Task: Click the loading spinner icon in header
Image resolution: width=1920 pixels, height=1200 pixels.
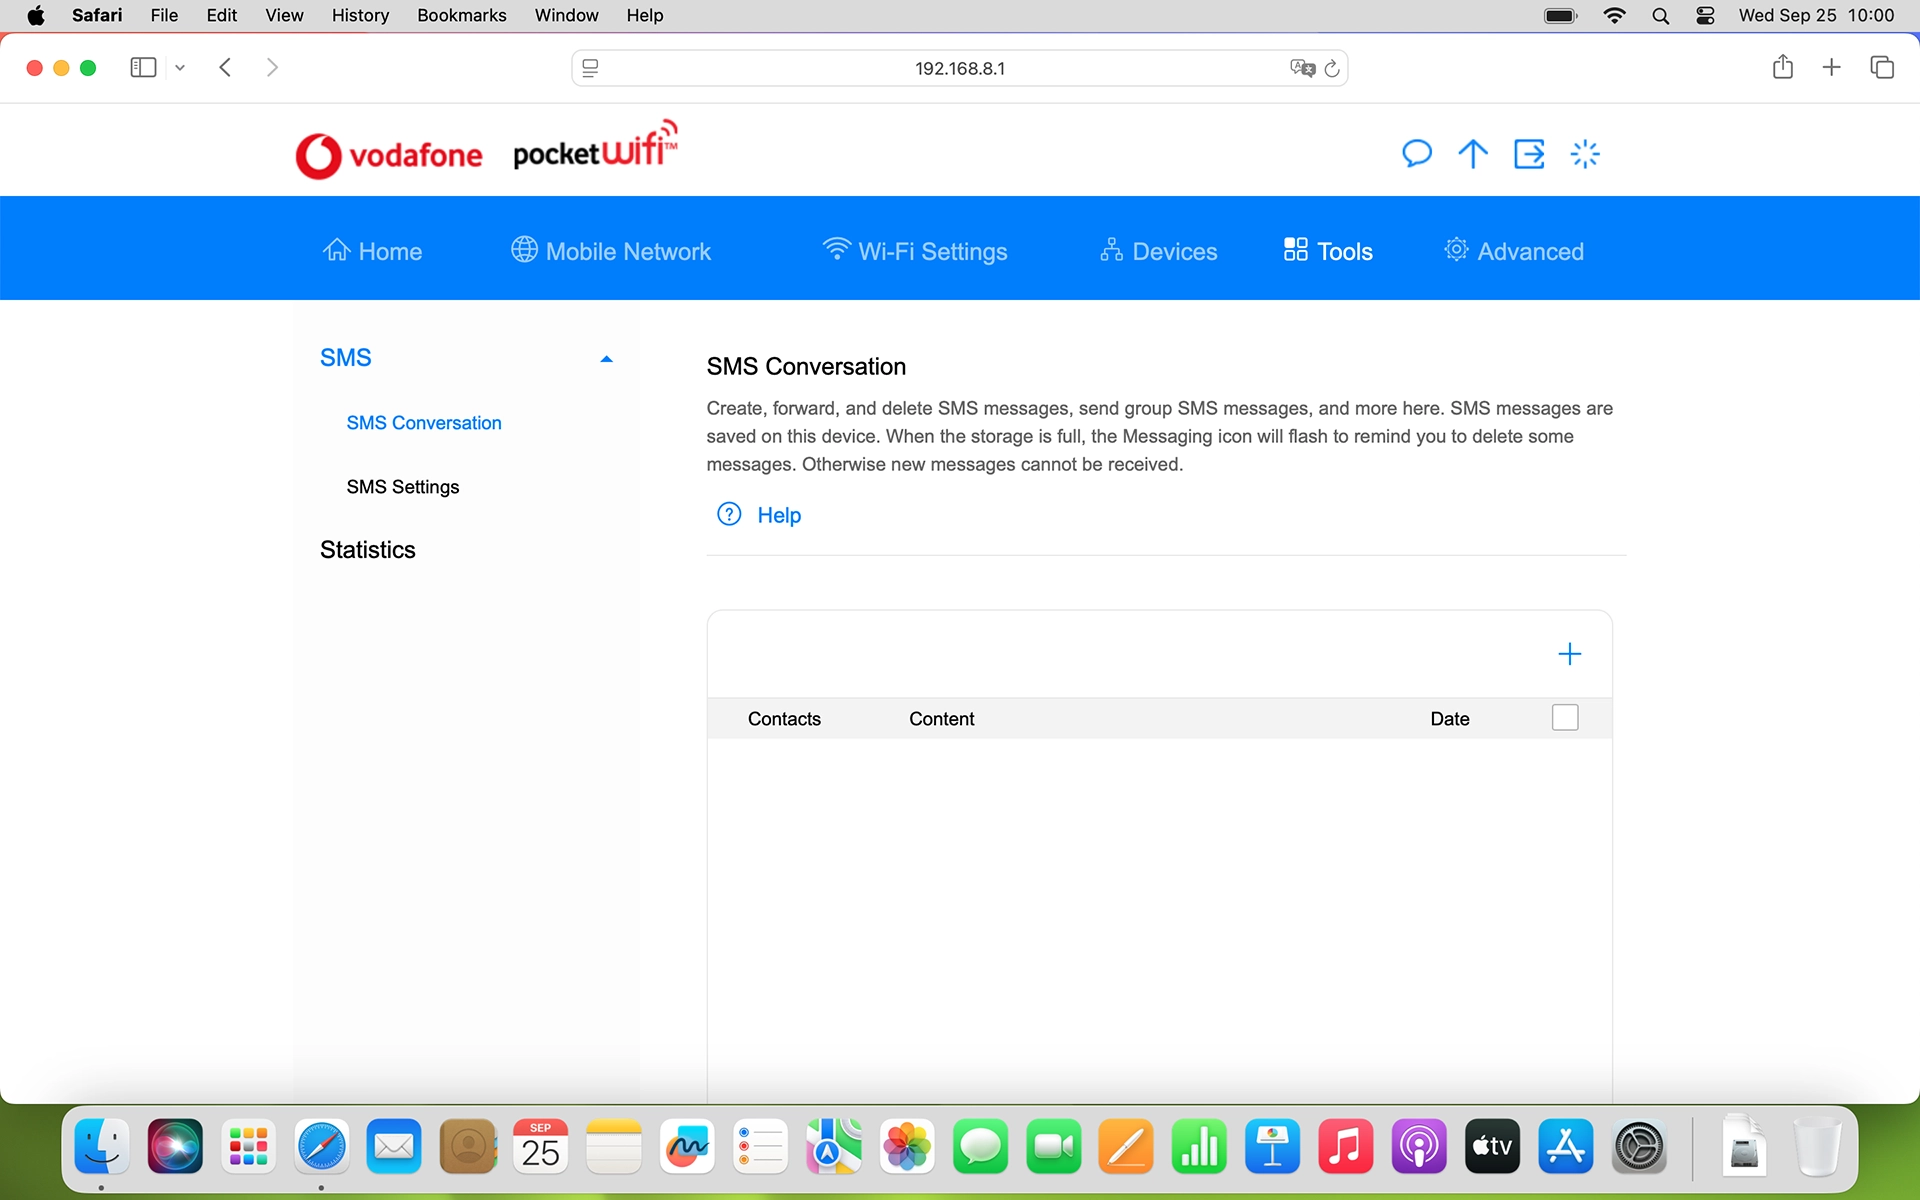Action: 1585,154
